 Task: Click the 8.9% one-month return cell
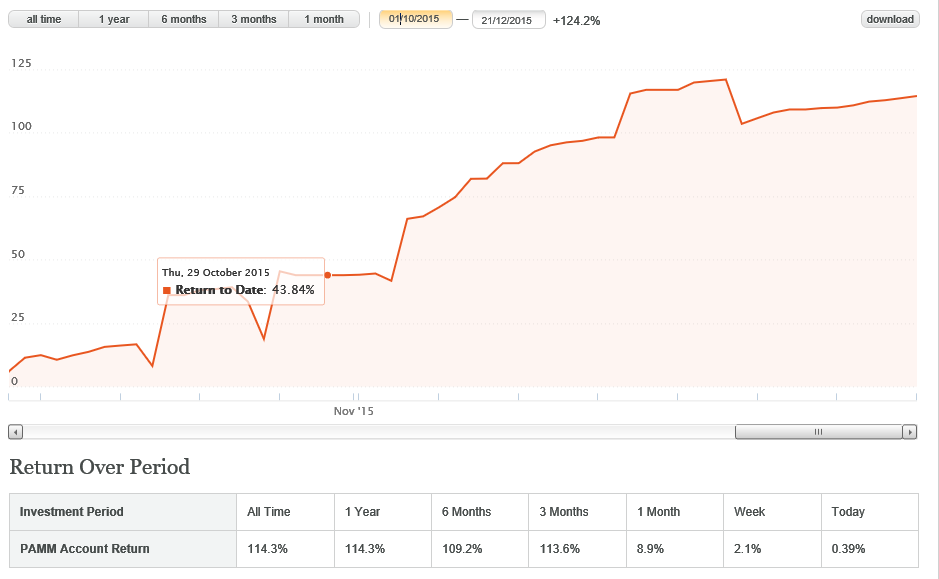(x=675, y=549)
